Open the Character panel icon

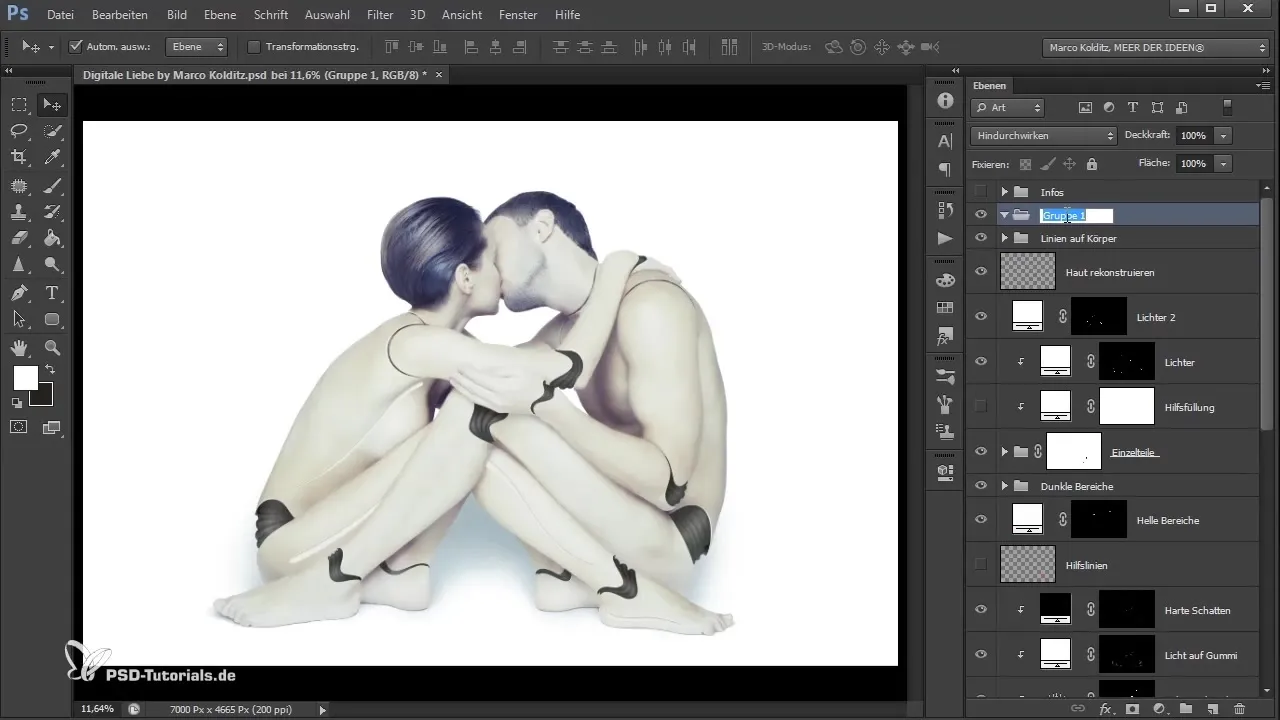coord(945,141)
